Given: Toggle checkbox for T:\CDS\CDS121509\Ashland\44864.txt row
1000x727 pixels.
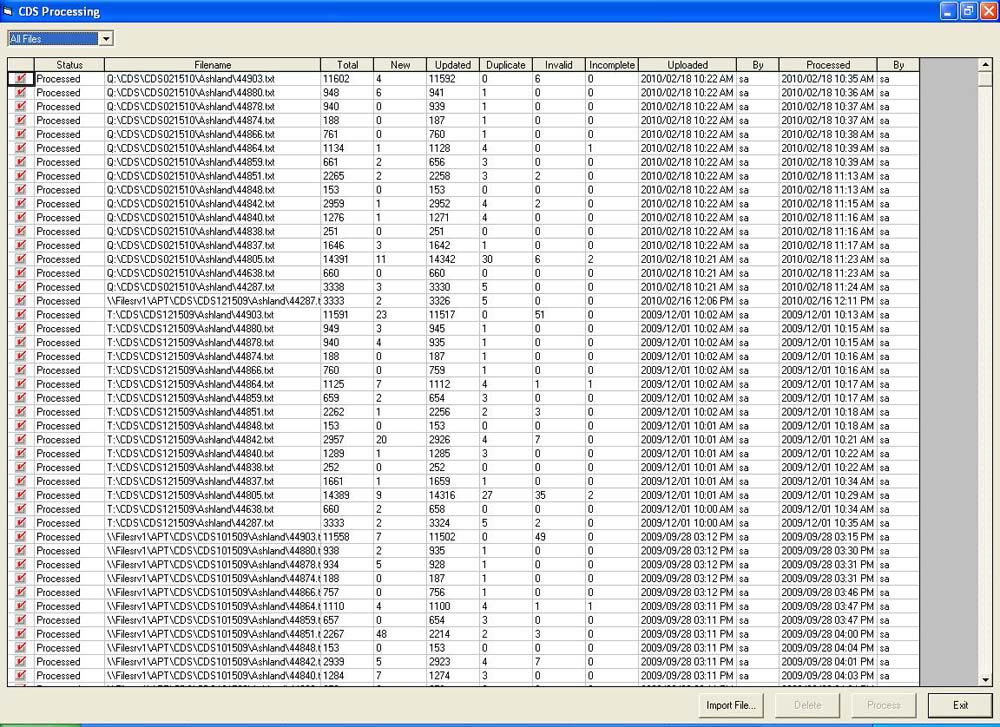Looking at the screenshot, I should (20, 384).
